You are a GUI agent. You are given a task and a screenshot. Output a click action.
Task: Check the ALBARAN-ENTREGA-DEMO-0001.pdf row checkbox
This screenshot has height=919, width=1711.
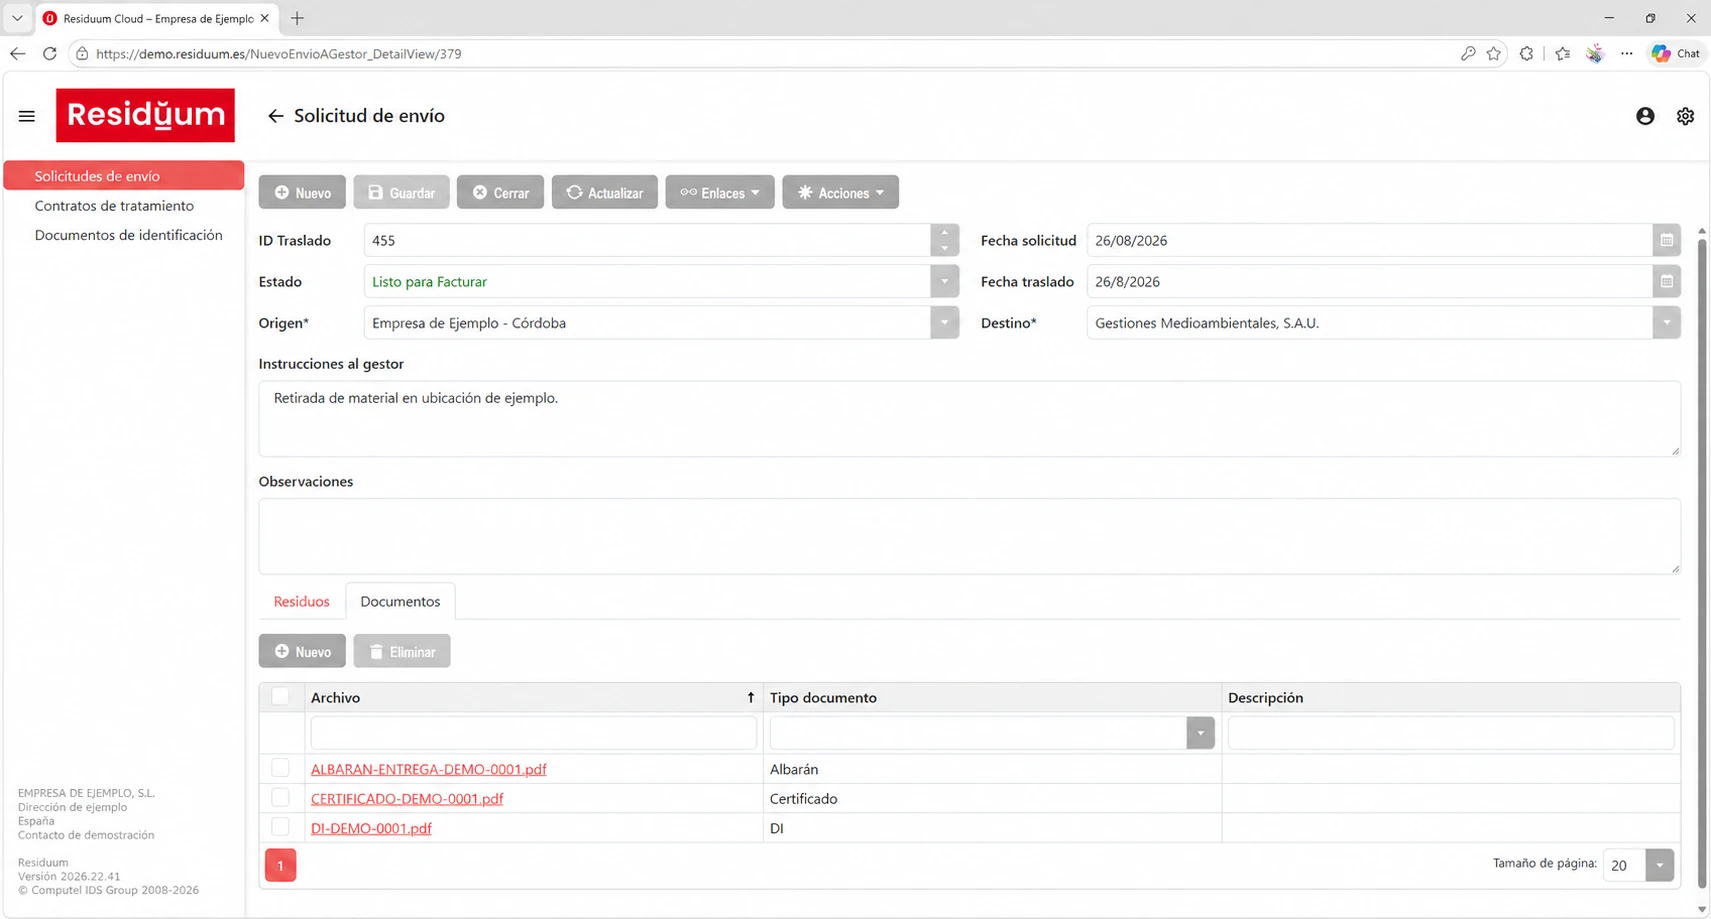coord(280,768)
